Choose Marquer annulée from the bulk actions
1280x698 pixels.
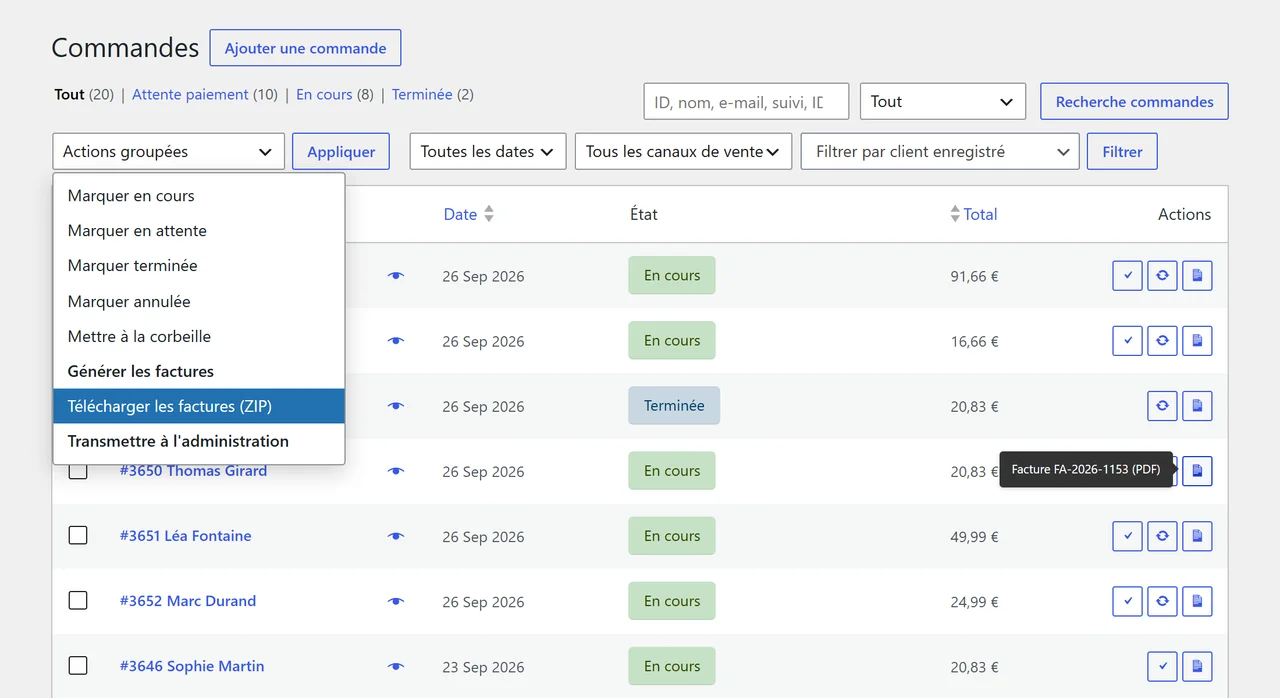click(199, 301)
